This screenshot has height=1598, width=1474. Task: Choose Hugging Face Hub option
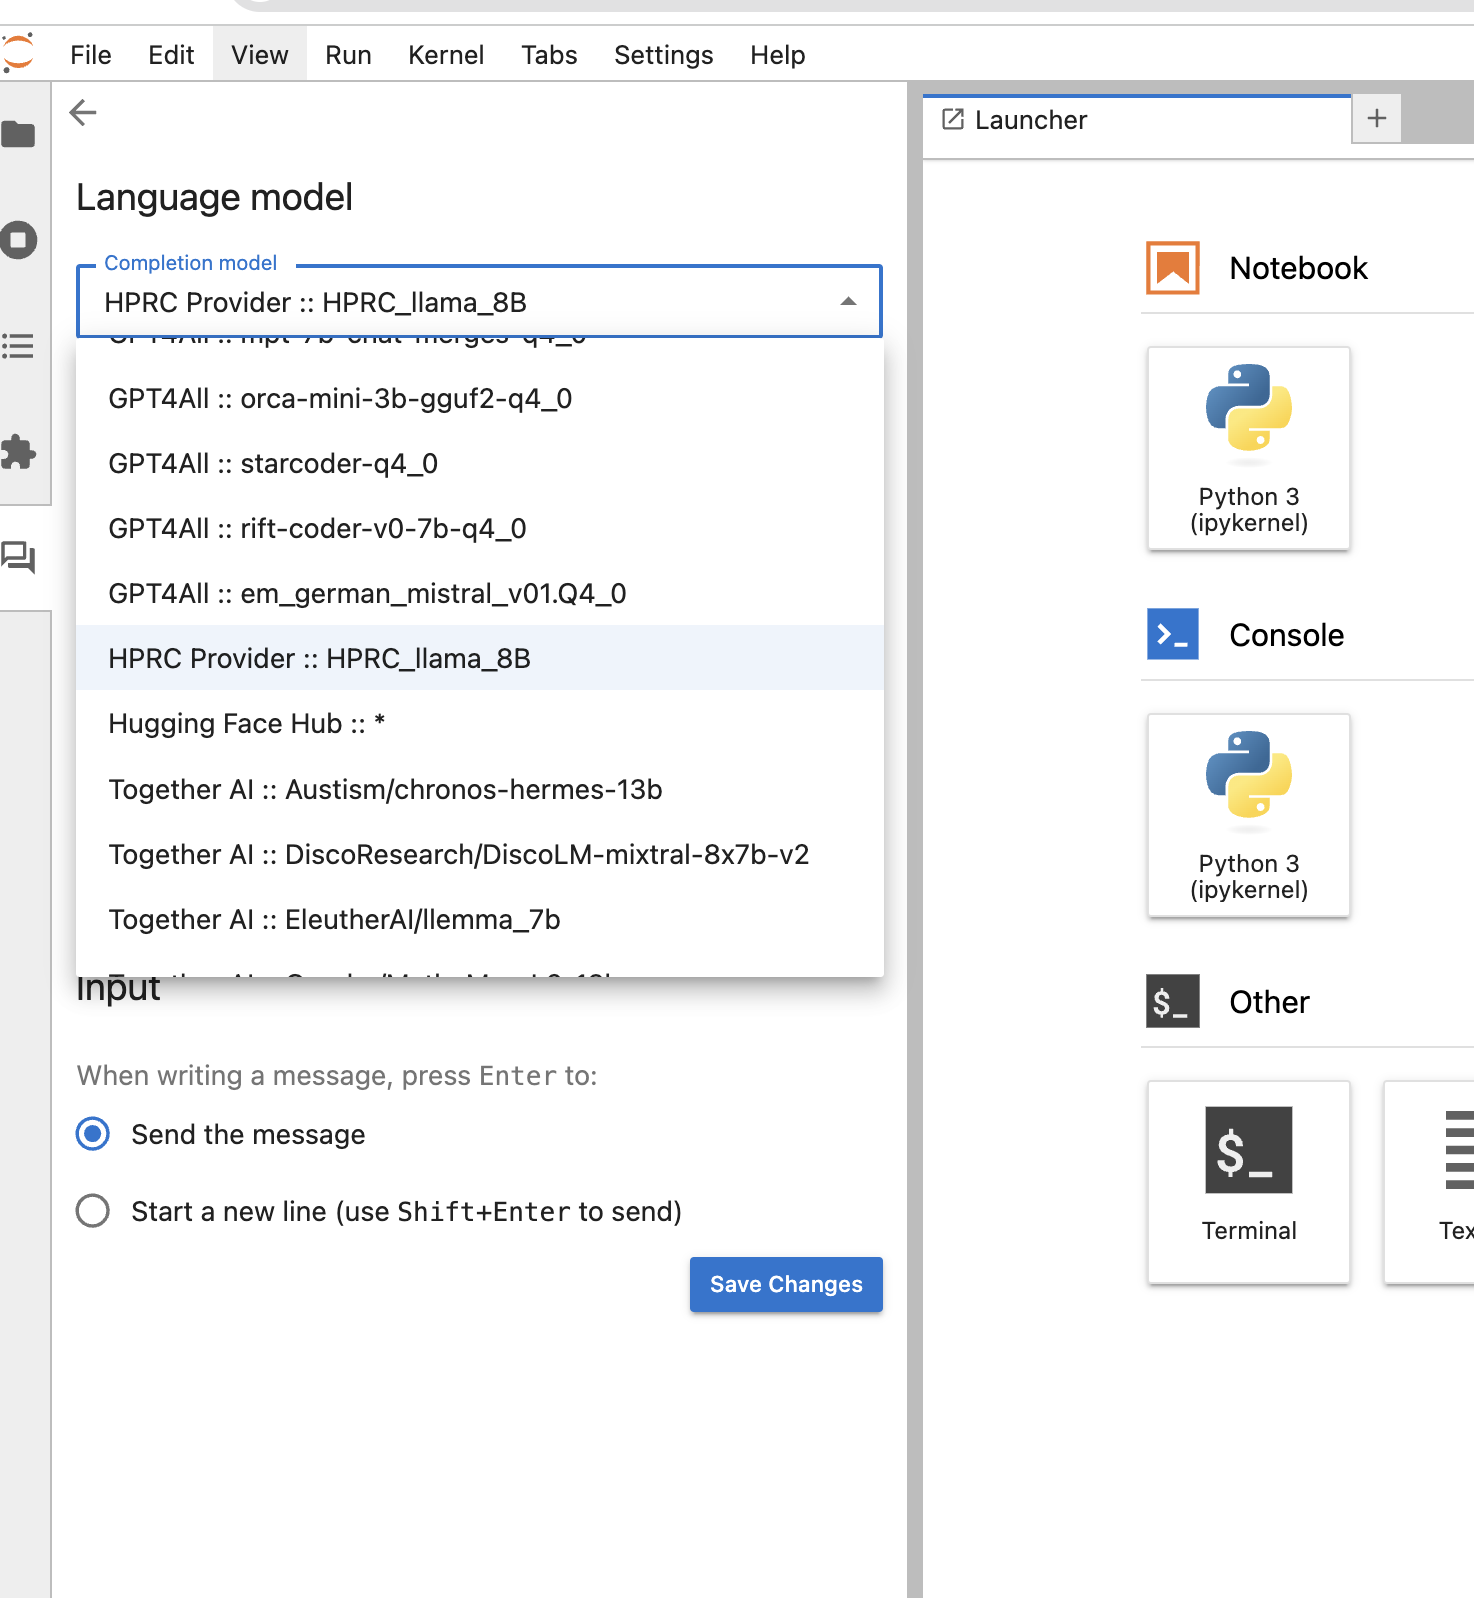[480, 723]
